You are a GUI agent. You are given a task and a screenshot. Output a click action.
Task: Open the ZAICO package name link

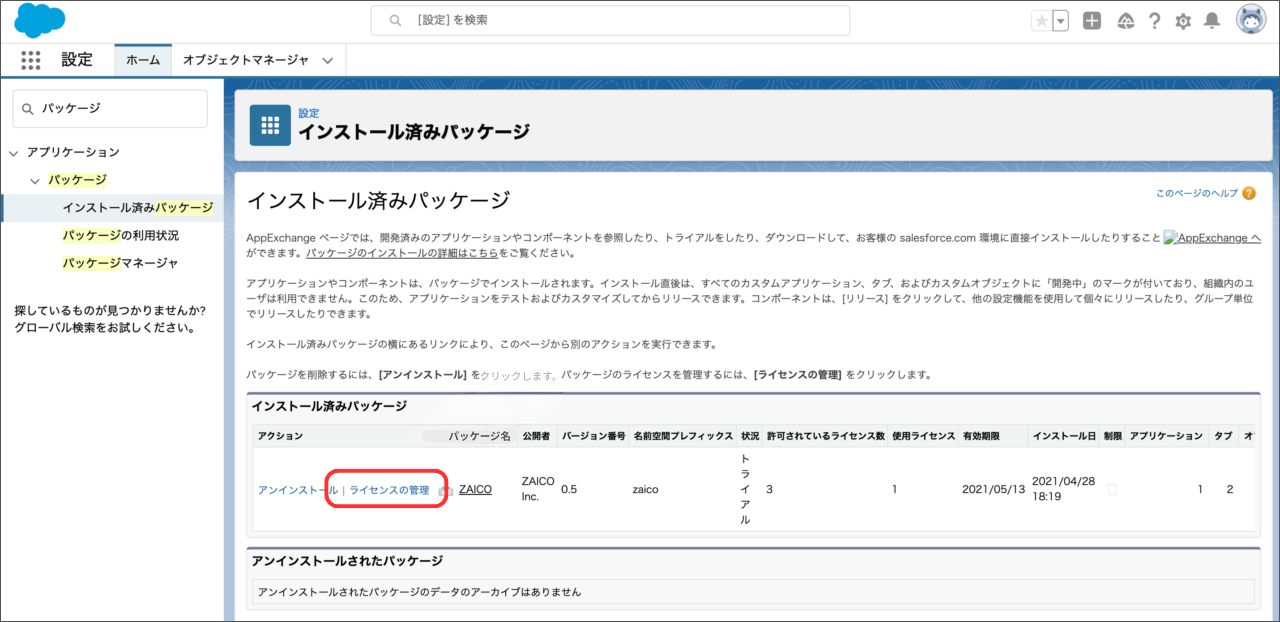pos(475,490)
